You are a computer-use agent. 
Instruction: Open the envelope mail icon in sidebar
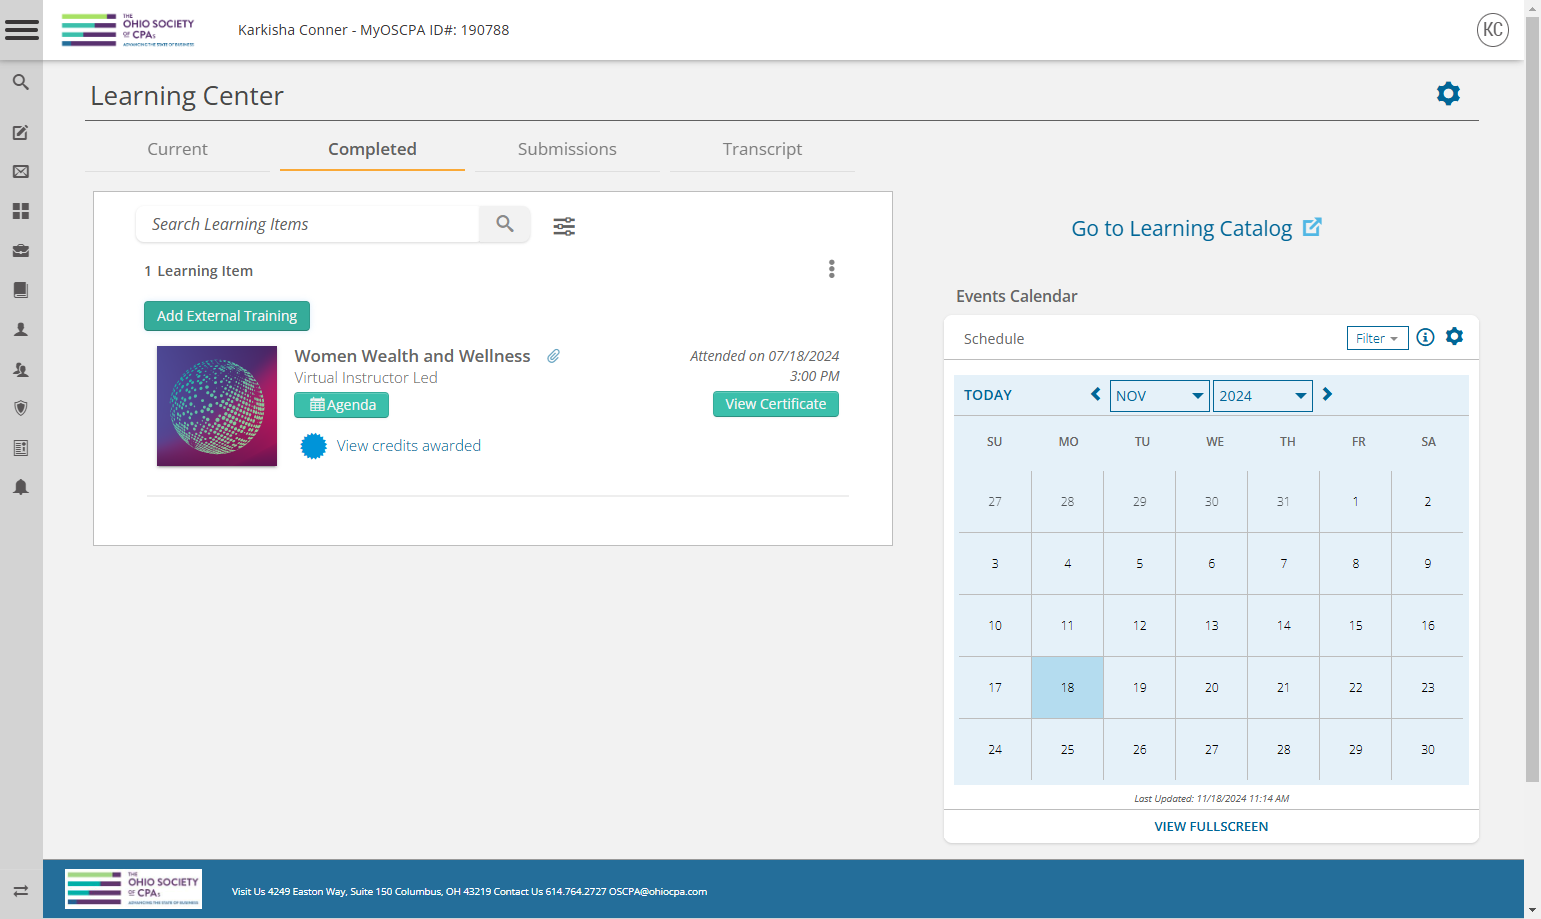[20, 172]
